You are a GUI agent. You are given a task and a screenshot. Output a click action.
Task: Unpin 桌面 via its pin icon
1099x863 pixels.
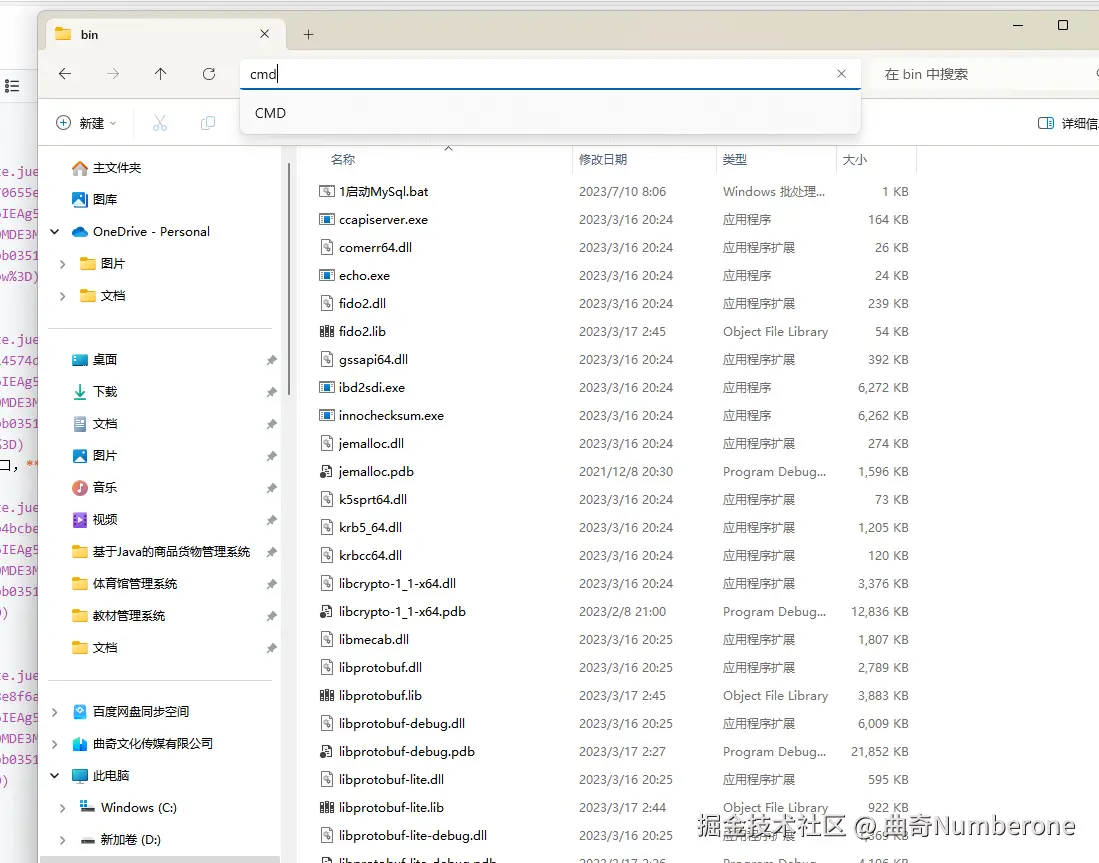[271, 360]
